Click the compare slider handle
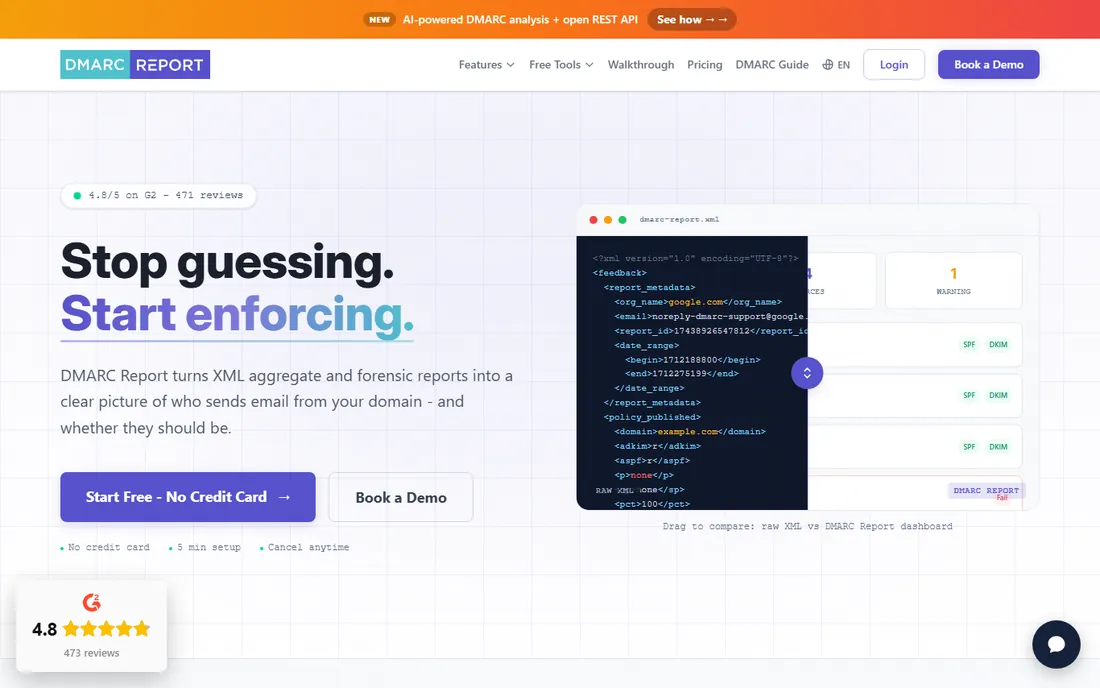The width and height of the screenshot is (1100, 688). pos(807,373)
